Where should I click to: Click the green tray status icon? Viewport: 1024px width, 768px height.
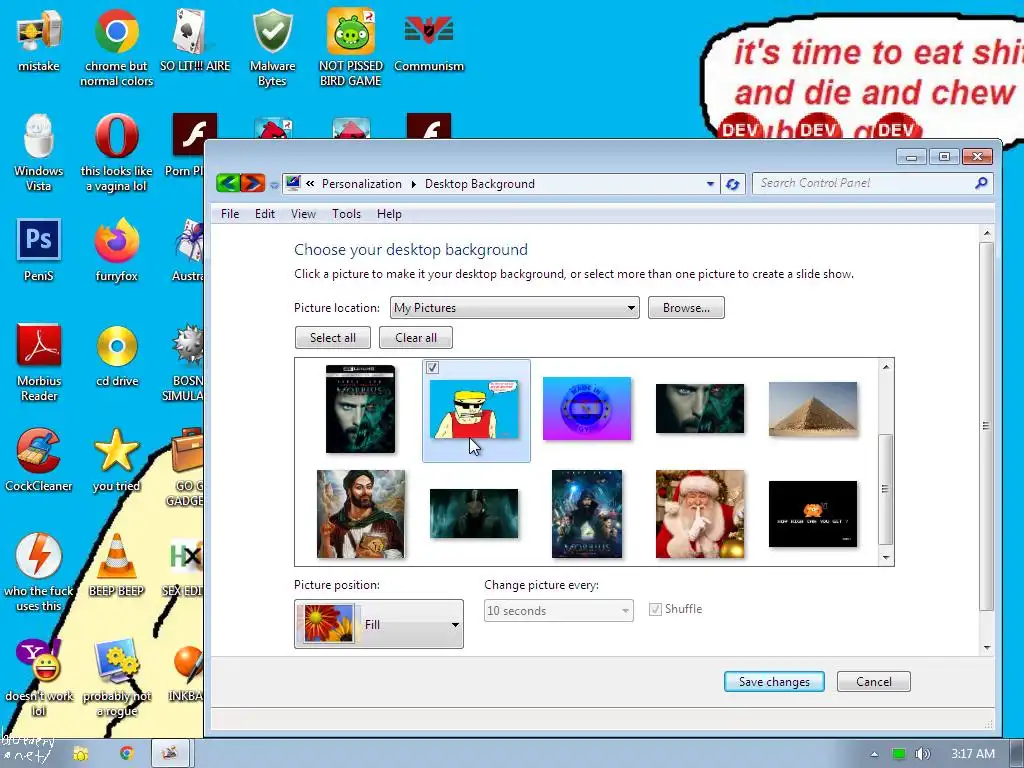click(899, 754)
